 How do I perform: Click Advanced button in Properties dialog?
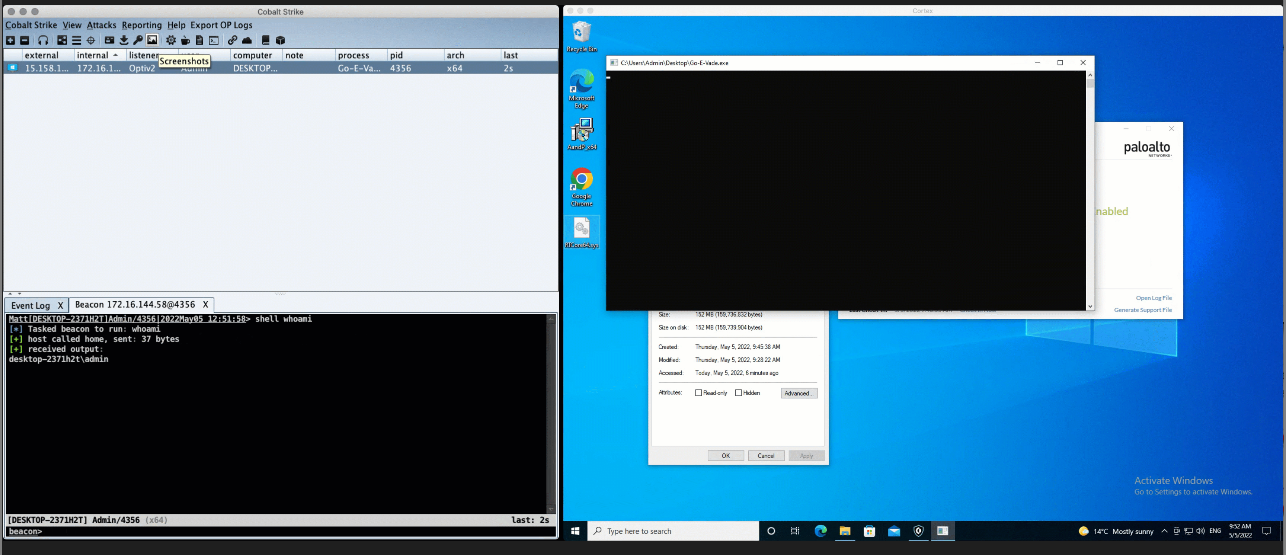(x=799, y=393)
